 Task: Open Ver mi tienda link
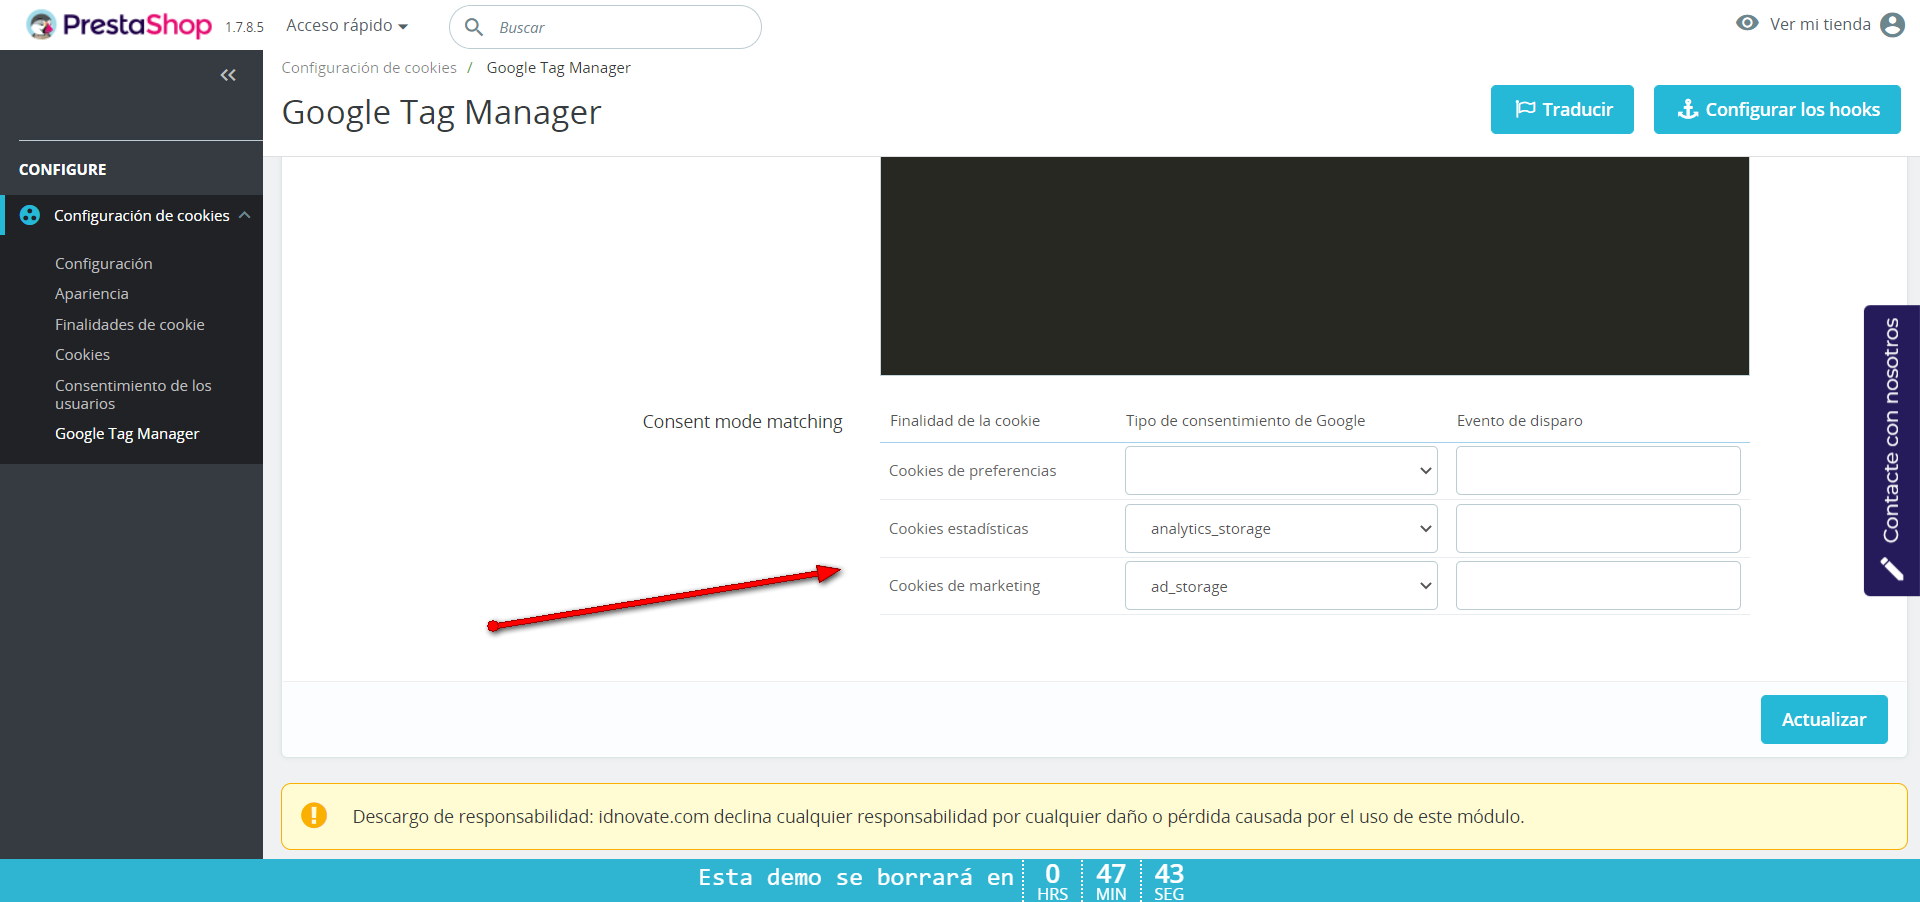[x=1820, y=24]
